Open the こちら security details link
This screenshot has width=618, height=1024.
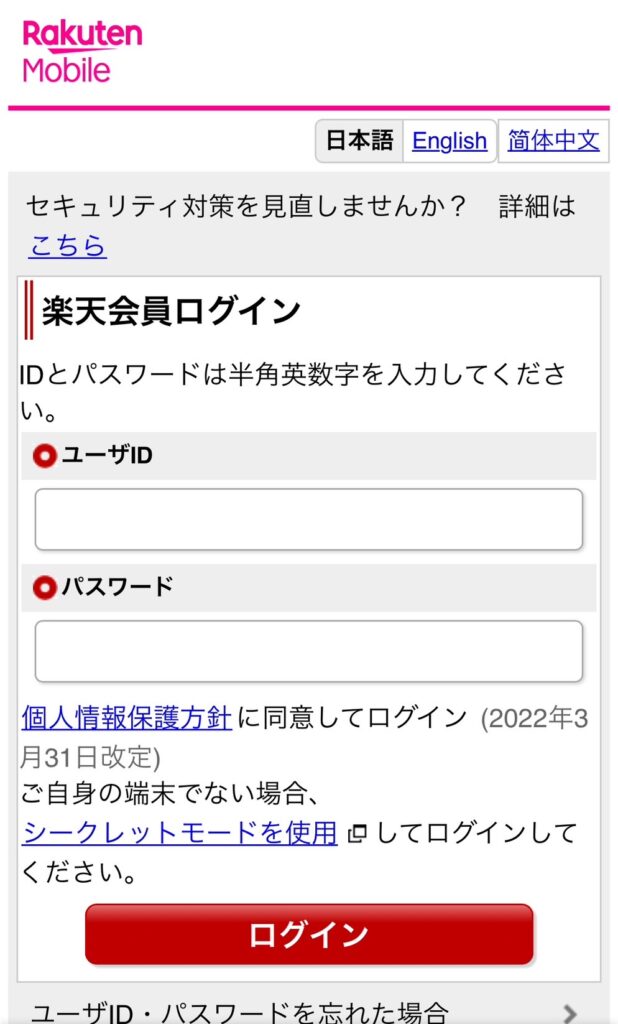point(67,246)
